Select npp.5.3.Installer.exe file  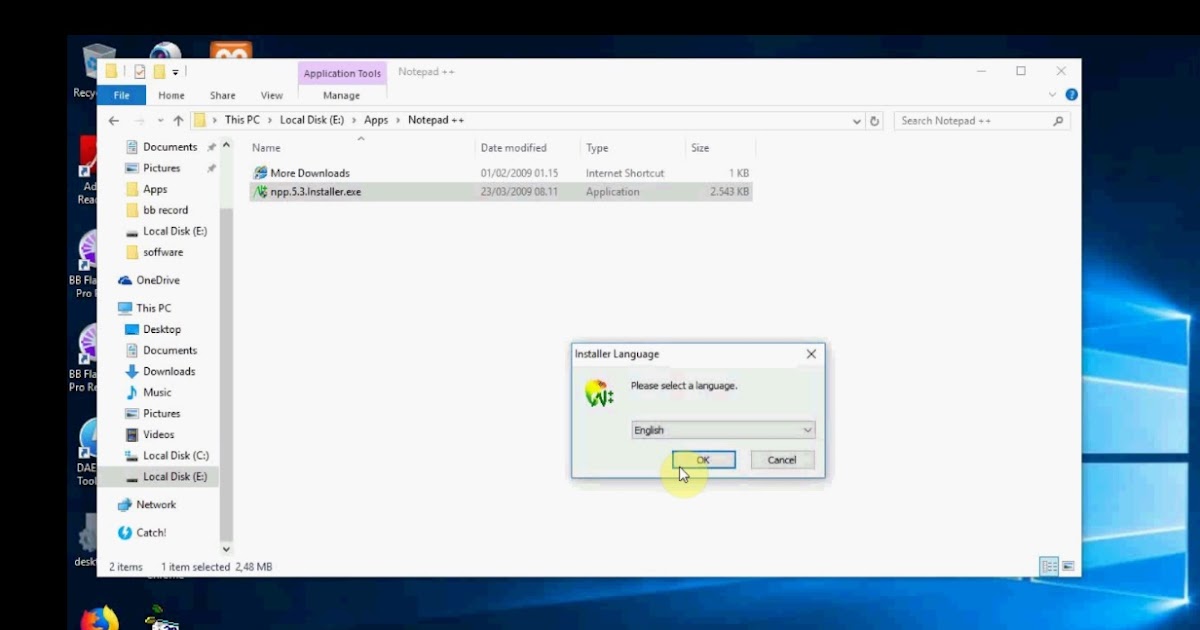tap(500, 192)
